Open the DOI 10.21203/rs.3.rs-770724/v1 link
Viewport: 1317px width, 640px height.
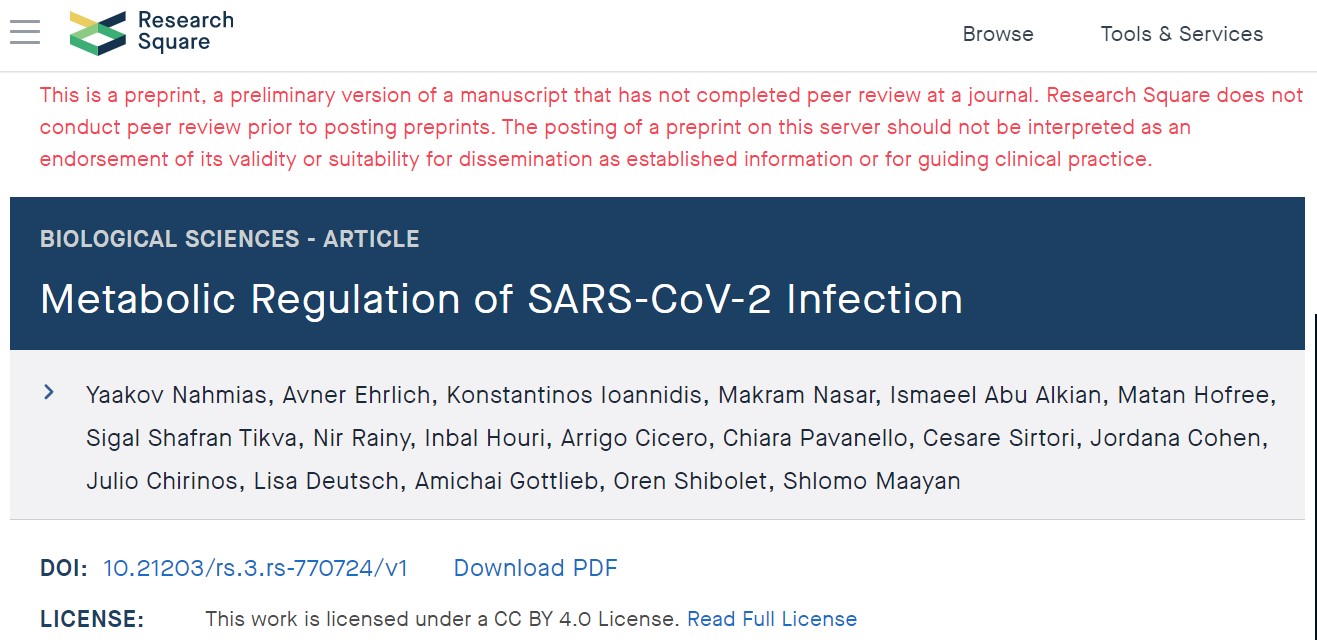click(255, 568)
